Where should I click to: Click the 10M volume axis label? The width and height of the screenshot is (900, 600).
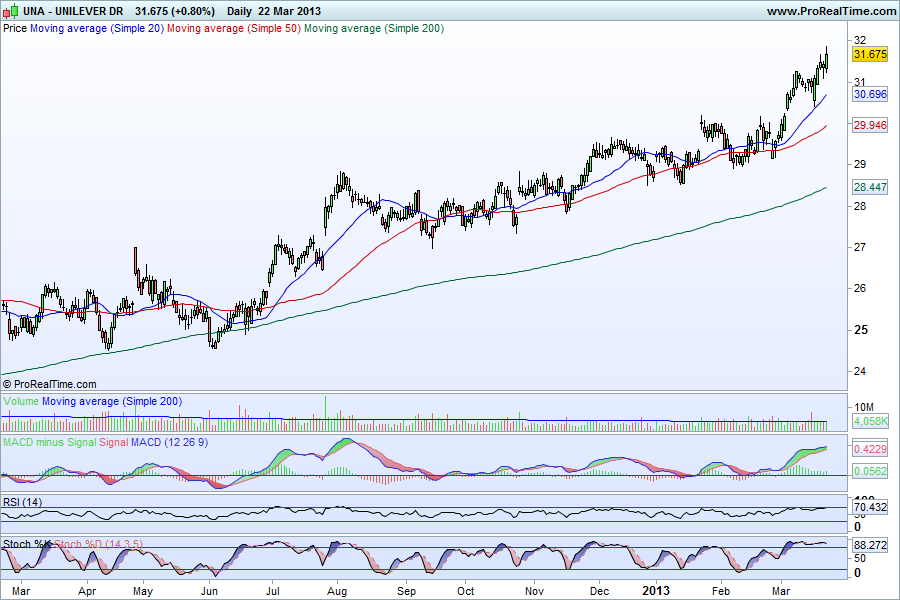(864, 407)
